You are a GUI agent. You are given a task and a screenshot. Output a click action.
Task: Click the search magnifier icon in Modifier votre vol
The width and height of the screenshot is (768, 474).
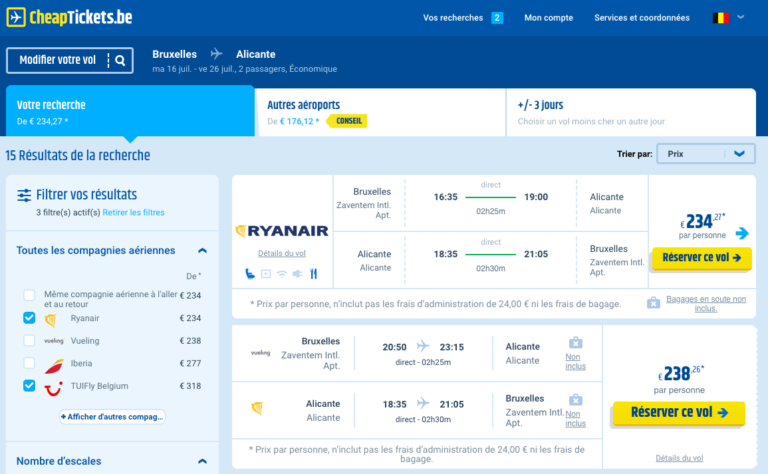pyautogui.click(x=120, y=60)
